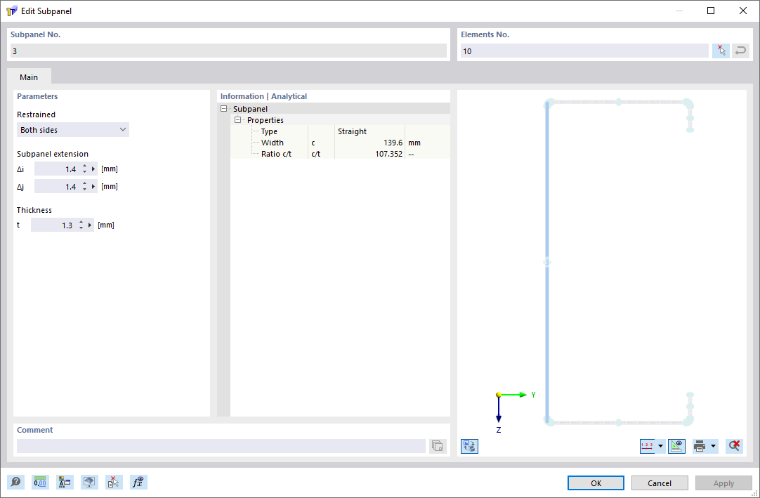The height and width of the screenshot is (498, 760).
Task: Toggle the dimensions set-square icon under the preview
Action: (677, 446)
